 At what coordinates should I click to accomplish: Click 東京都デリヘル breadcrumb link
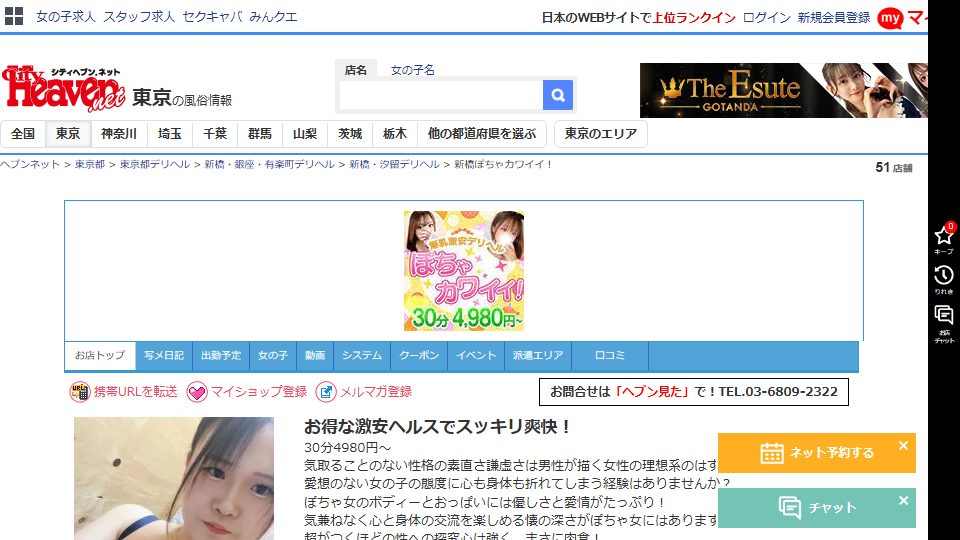pyautogui.click(x=155, y=164)
